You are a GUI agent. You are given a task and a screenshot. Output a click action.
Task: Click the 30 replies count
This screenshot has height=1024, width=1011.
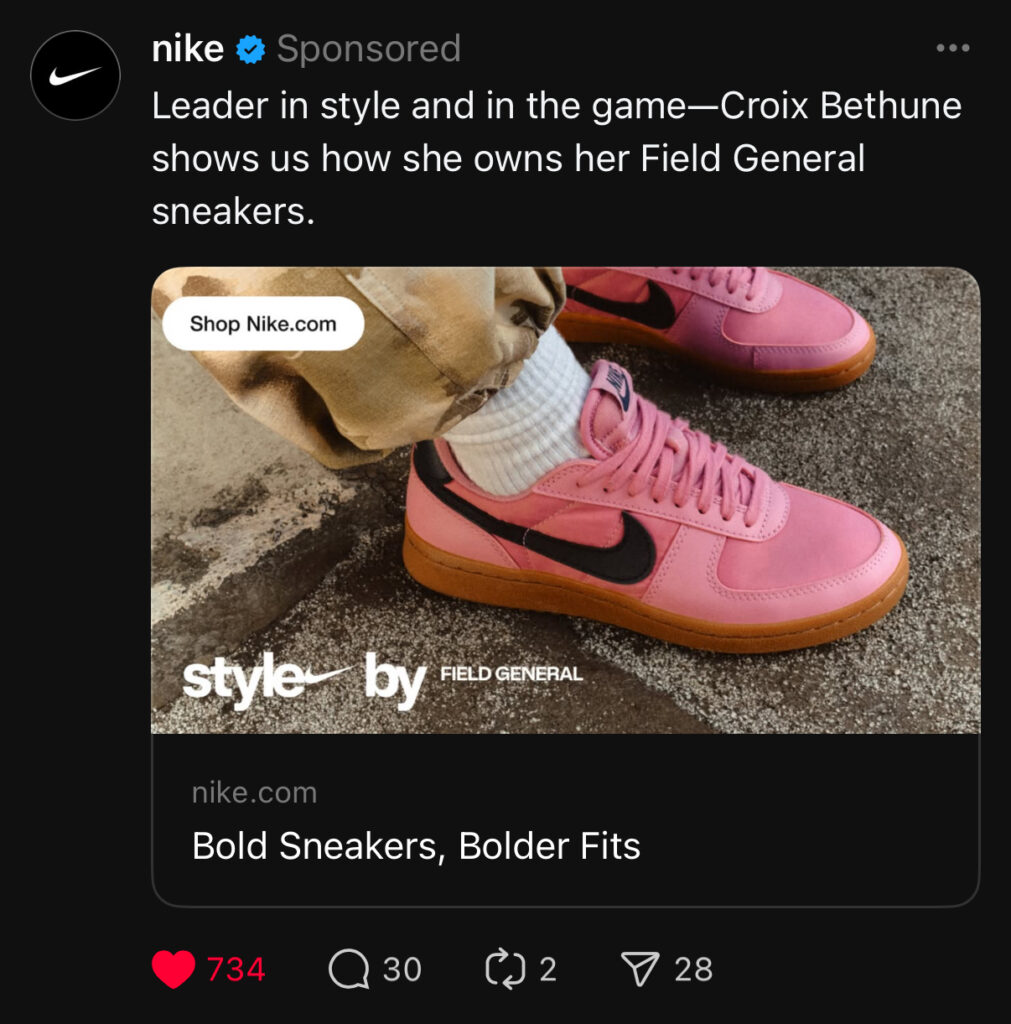pyautogui.click(x=402, y=969)
